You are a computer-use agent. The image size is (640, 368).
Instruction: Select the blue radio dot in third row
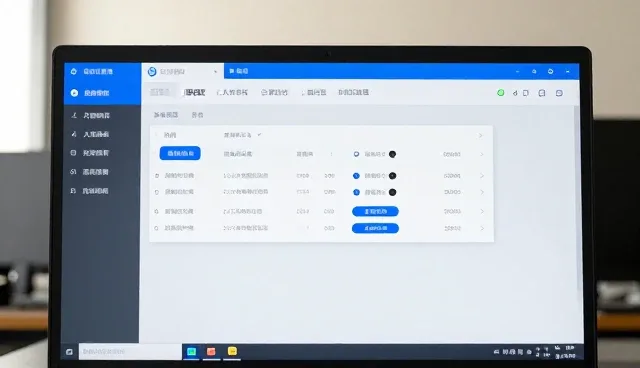pos(356,192)
